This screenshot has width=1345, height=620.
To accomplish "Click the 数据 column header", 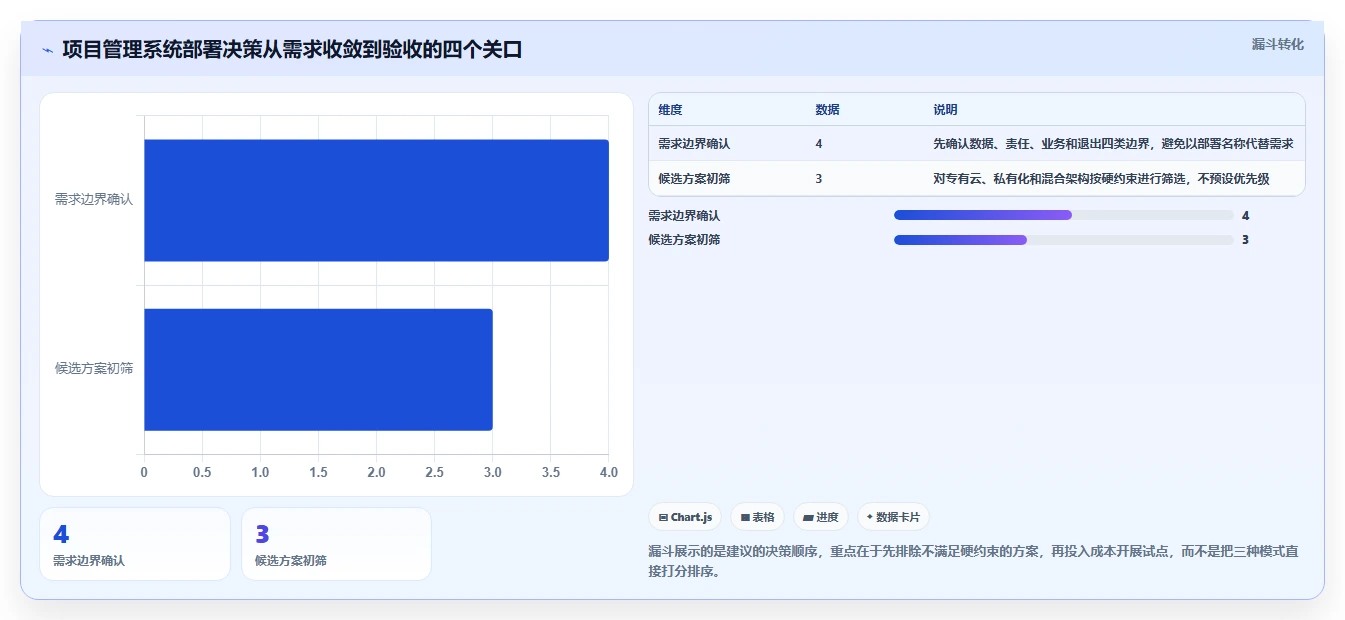I will [827, 110].
